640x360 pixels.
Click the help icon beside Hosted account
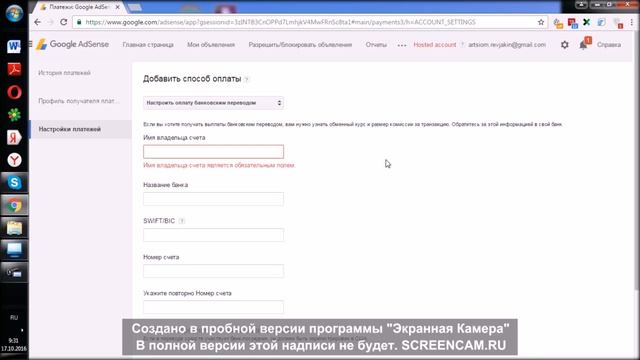tap(462, 44)
